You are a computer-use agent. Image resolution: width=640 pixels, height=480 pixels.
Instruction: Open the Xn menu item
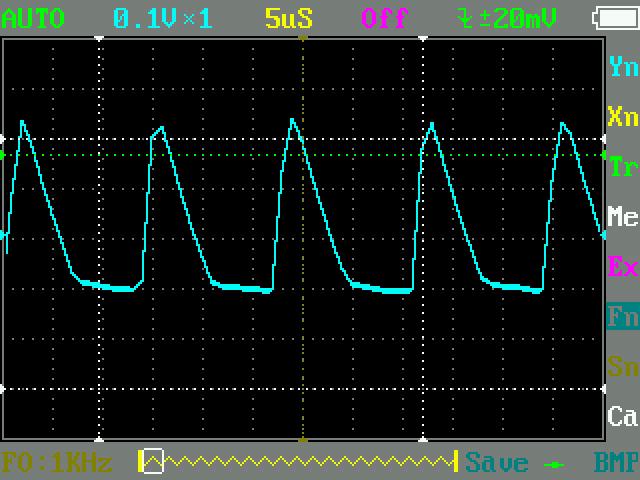(623, 116)
